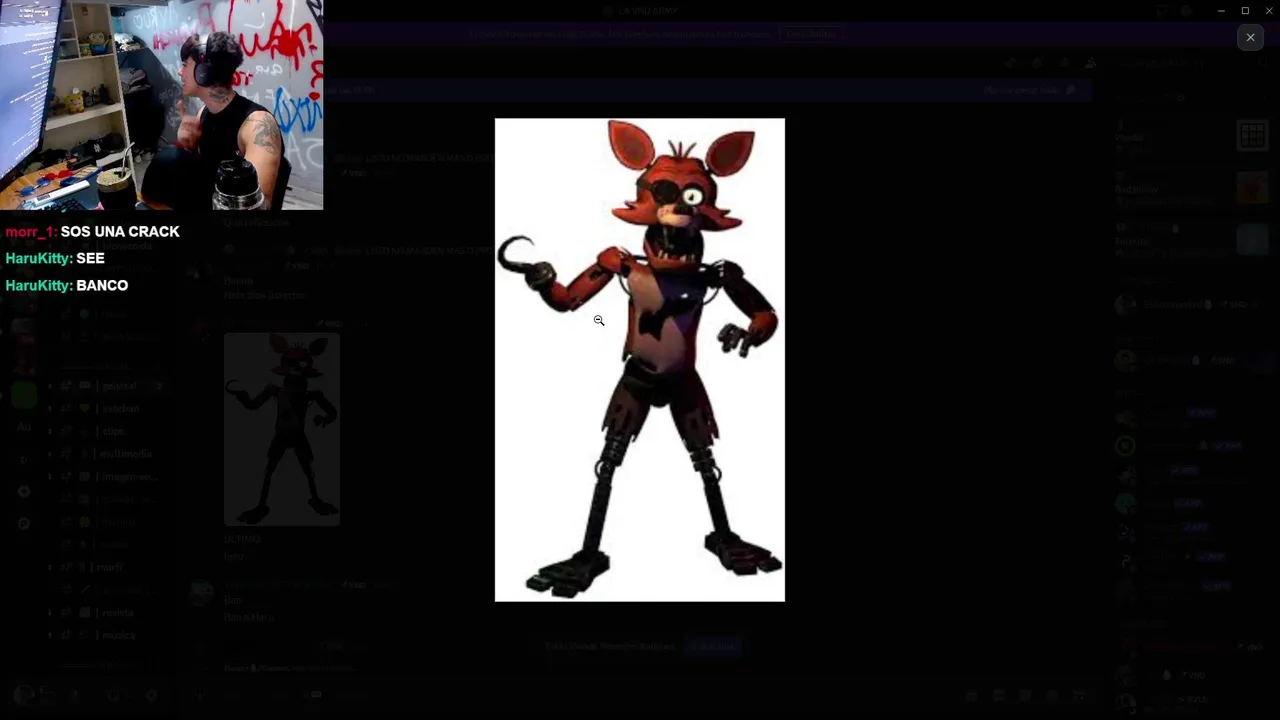Click the member list people icon

coord(1090,62)
